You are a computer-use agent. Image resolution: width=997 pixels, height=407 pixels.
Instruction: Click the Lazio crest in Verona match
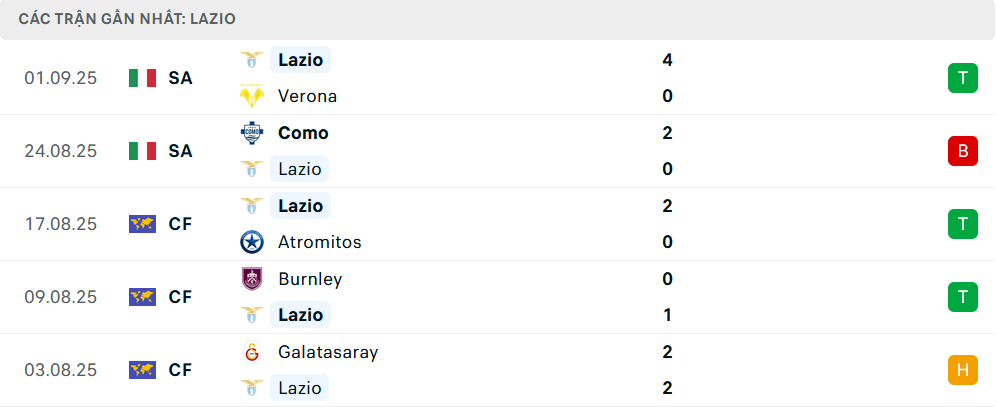252,60
